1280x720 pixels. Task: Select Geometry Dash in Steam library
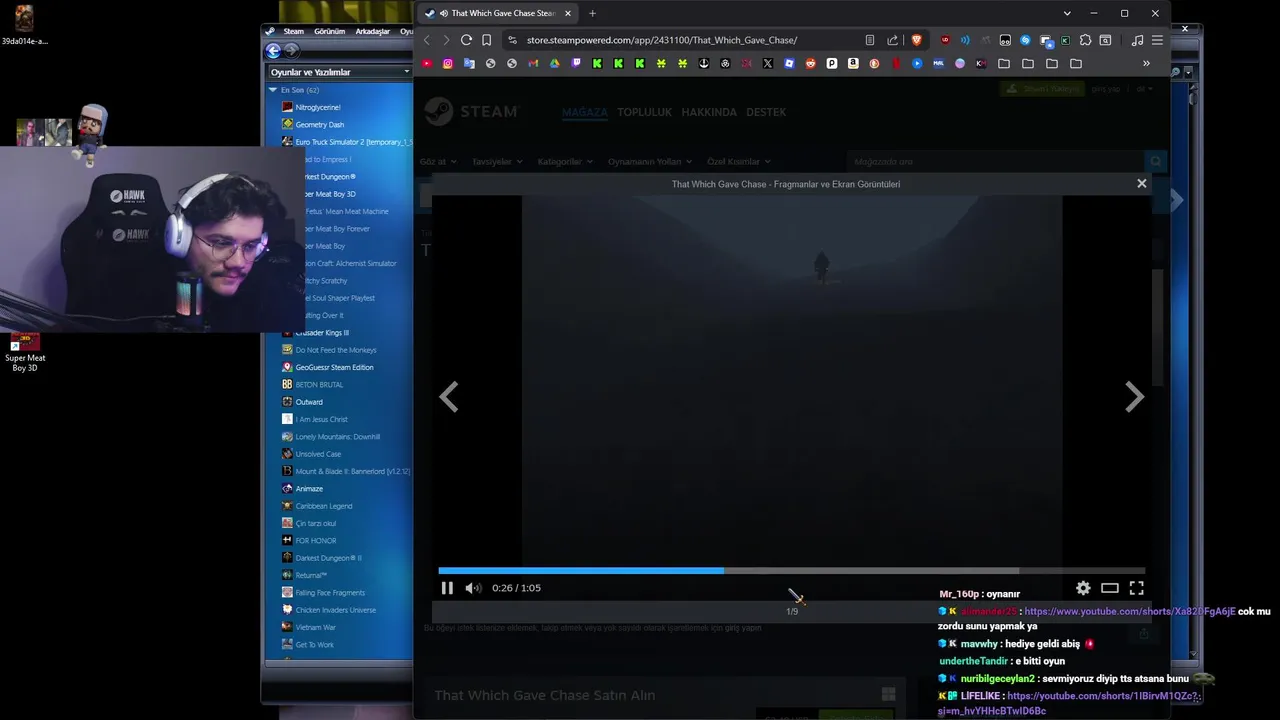[319, 124]
